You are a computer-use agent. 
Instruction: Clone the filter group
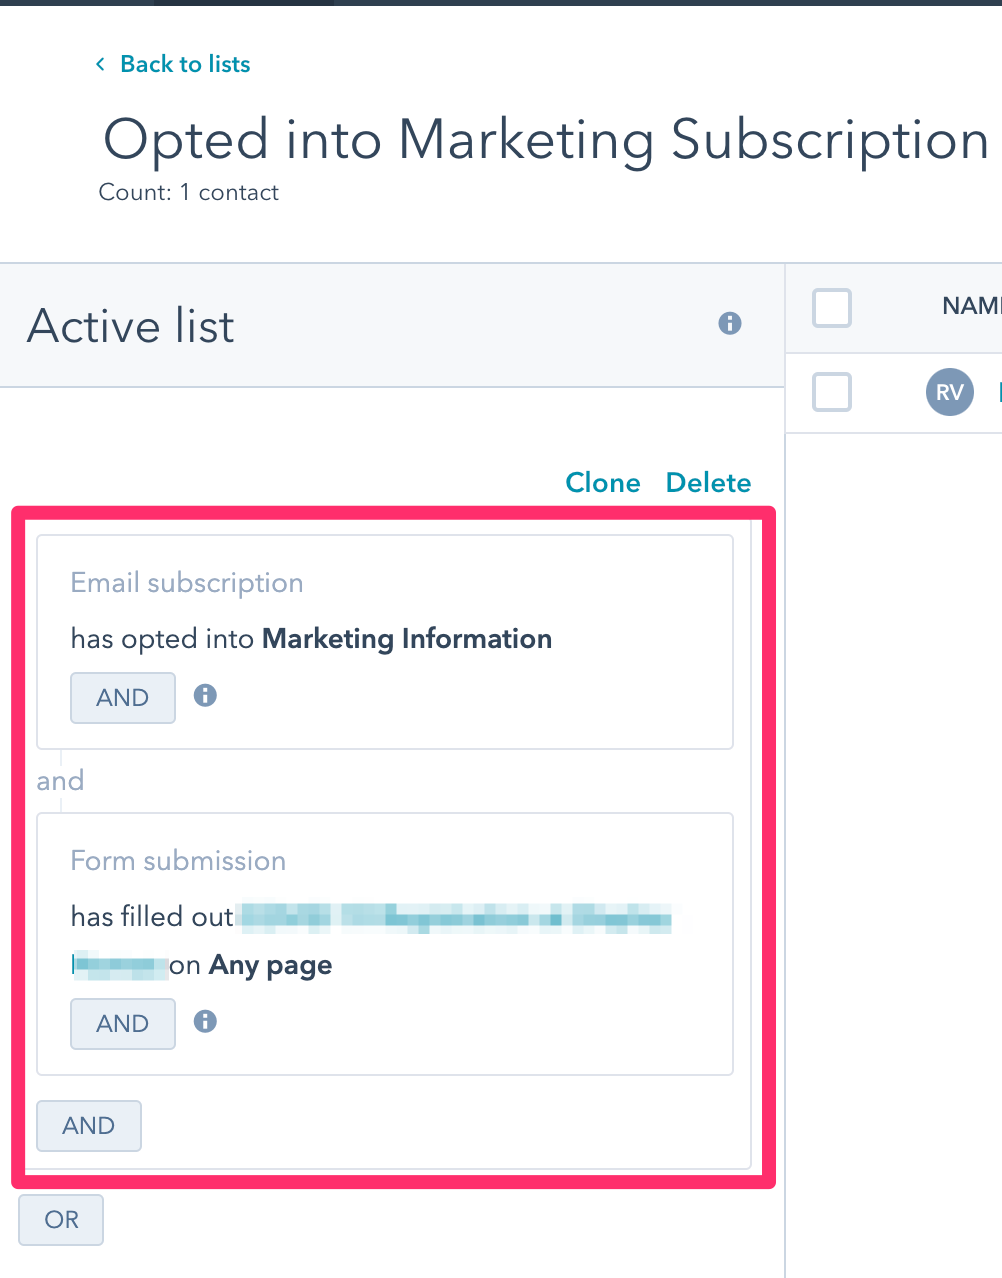click(x=602, y=482)
